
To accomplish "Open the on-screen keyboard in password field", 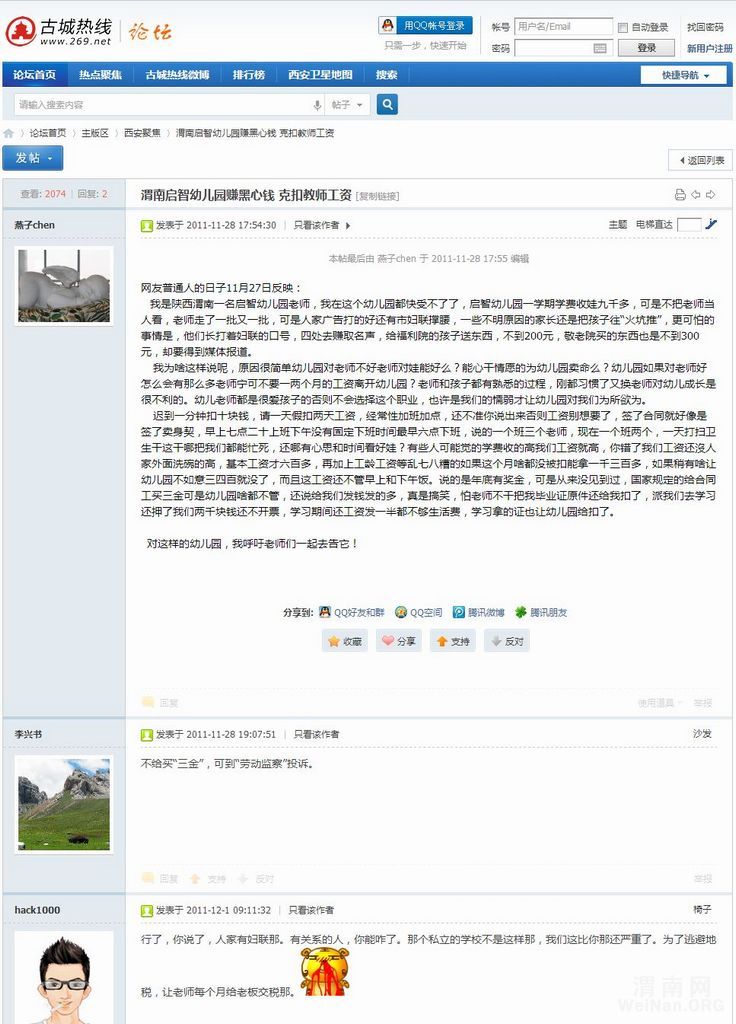I will tap(600, 48).
